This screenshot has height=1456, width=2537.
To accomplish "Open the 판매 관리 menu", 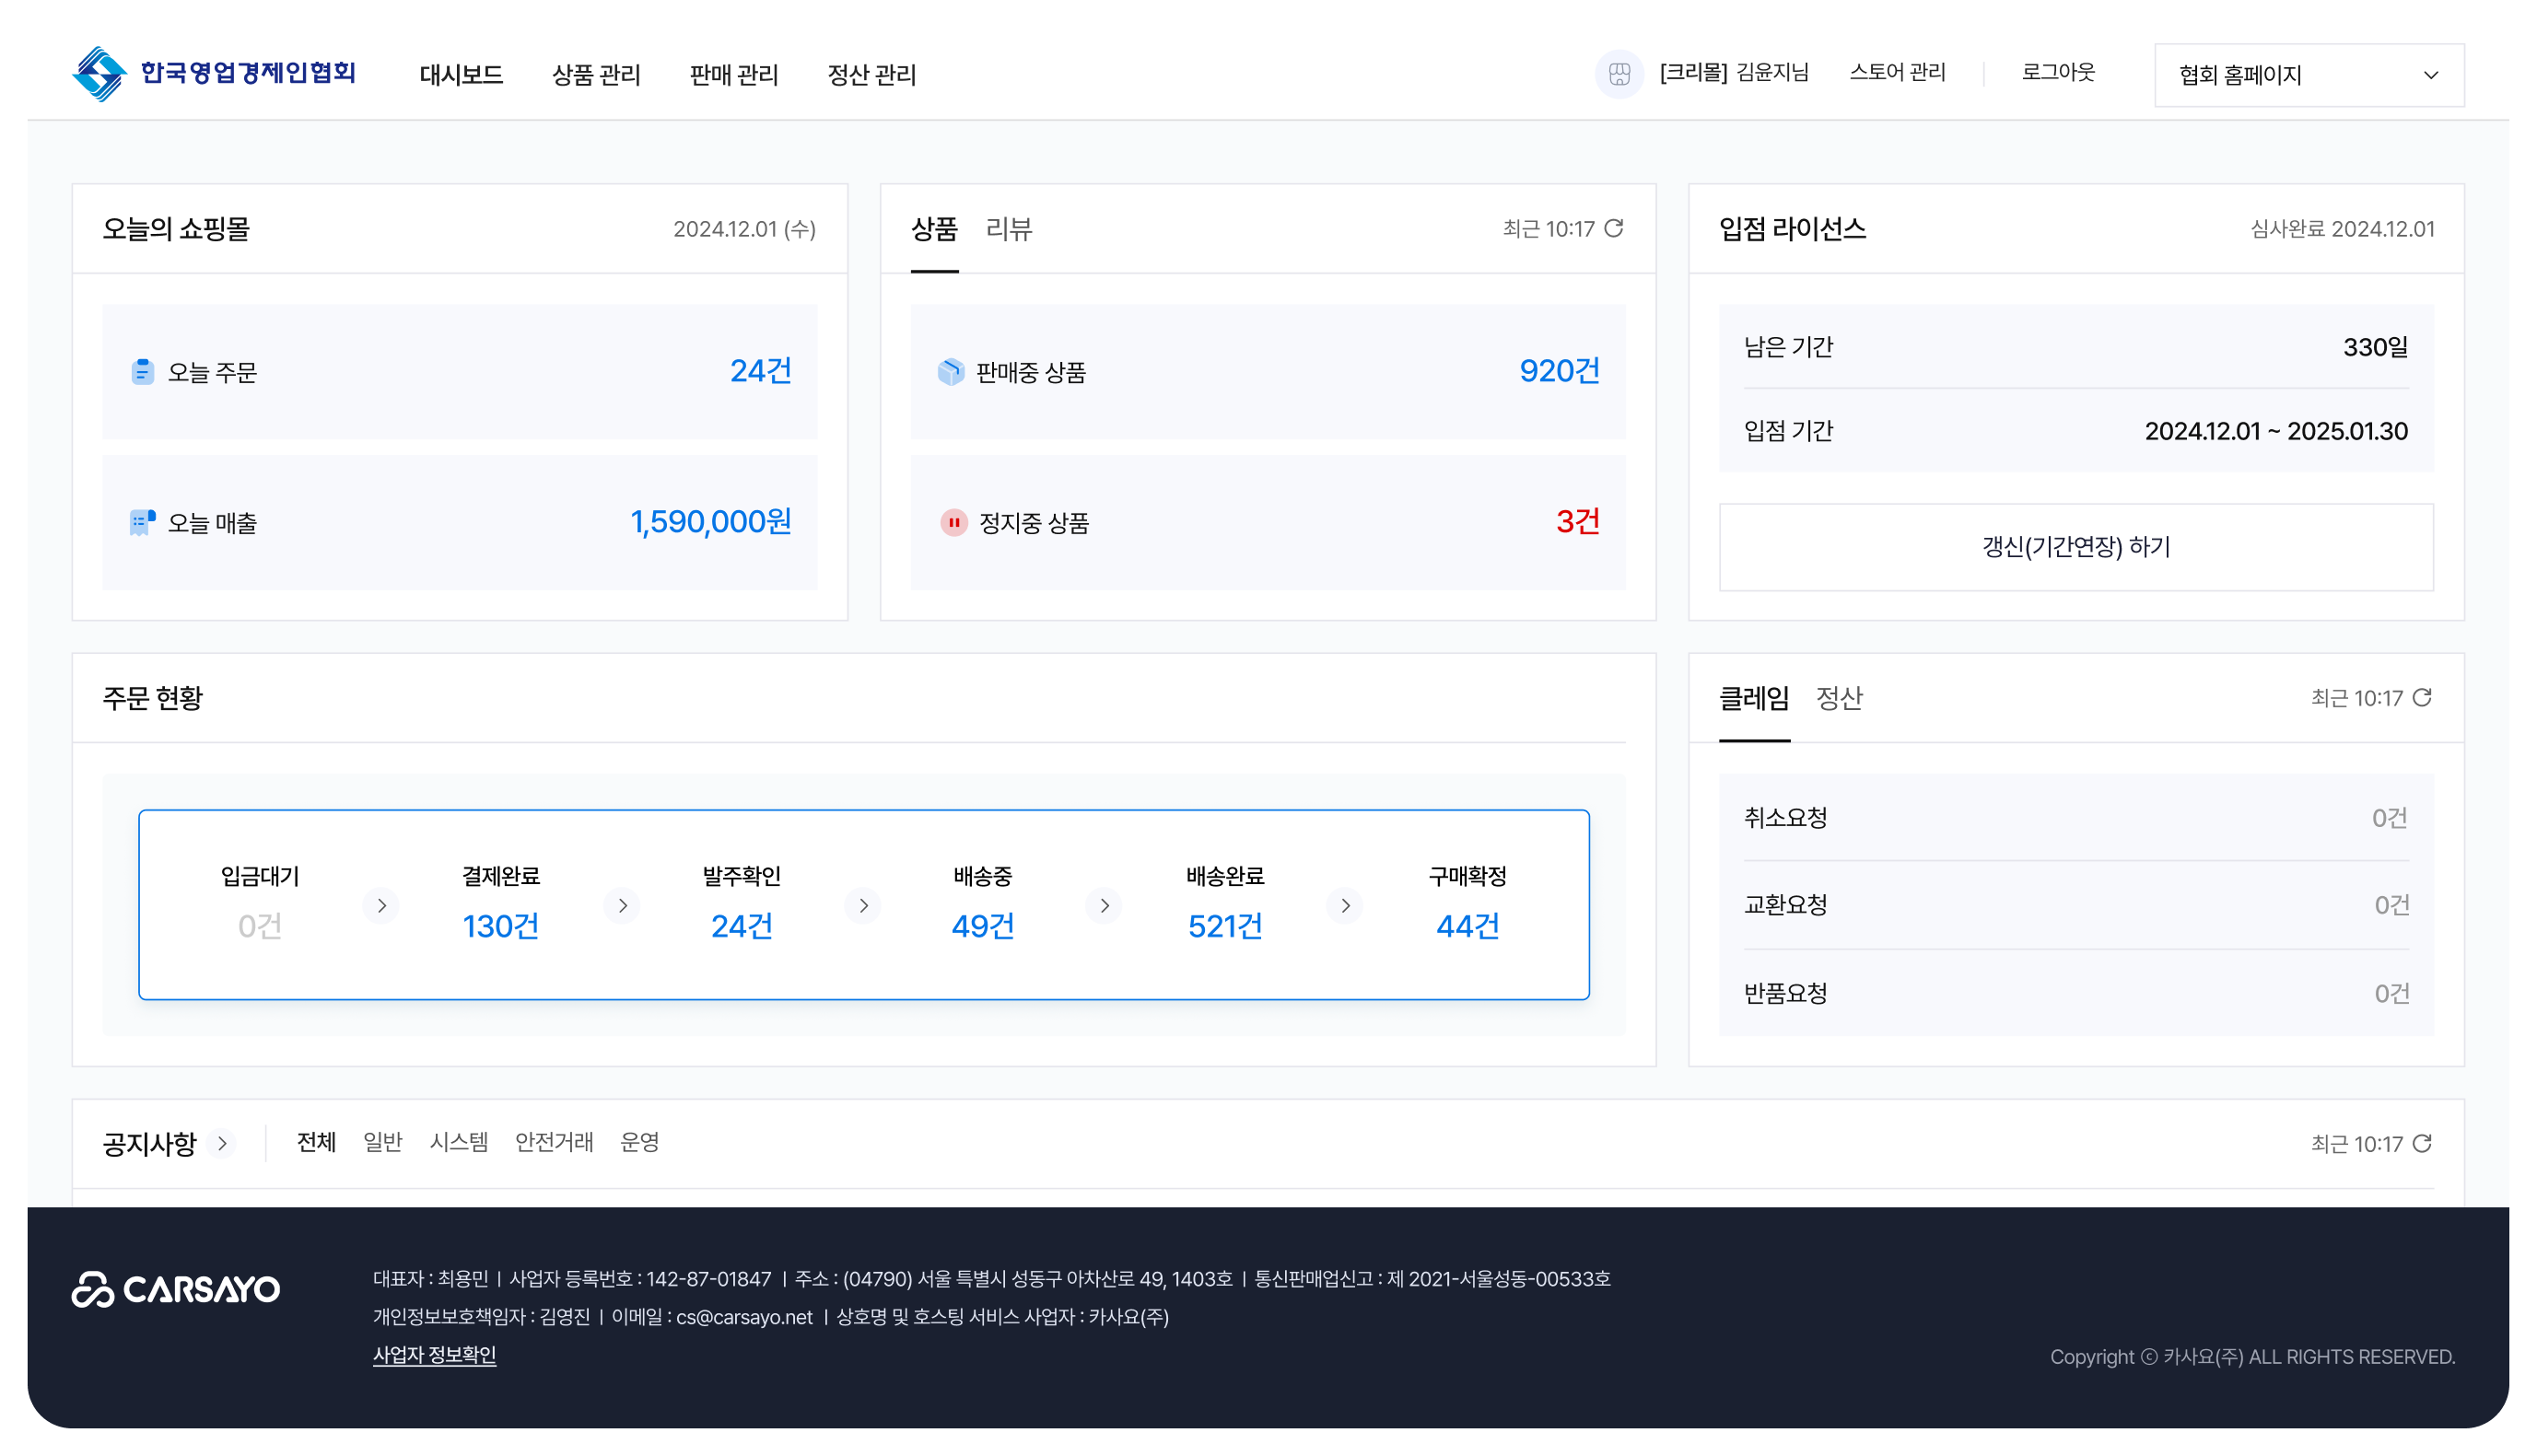I will click(733, 74).
